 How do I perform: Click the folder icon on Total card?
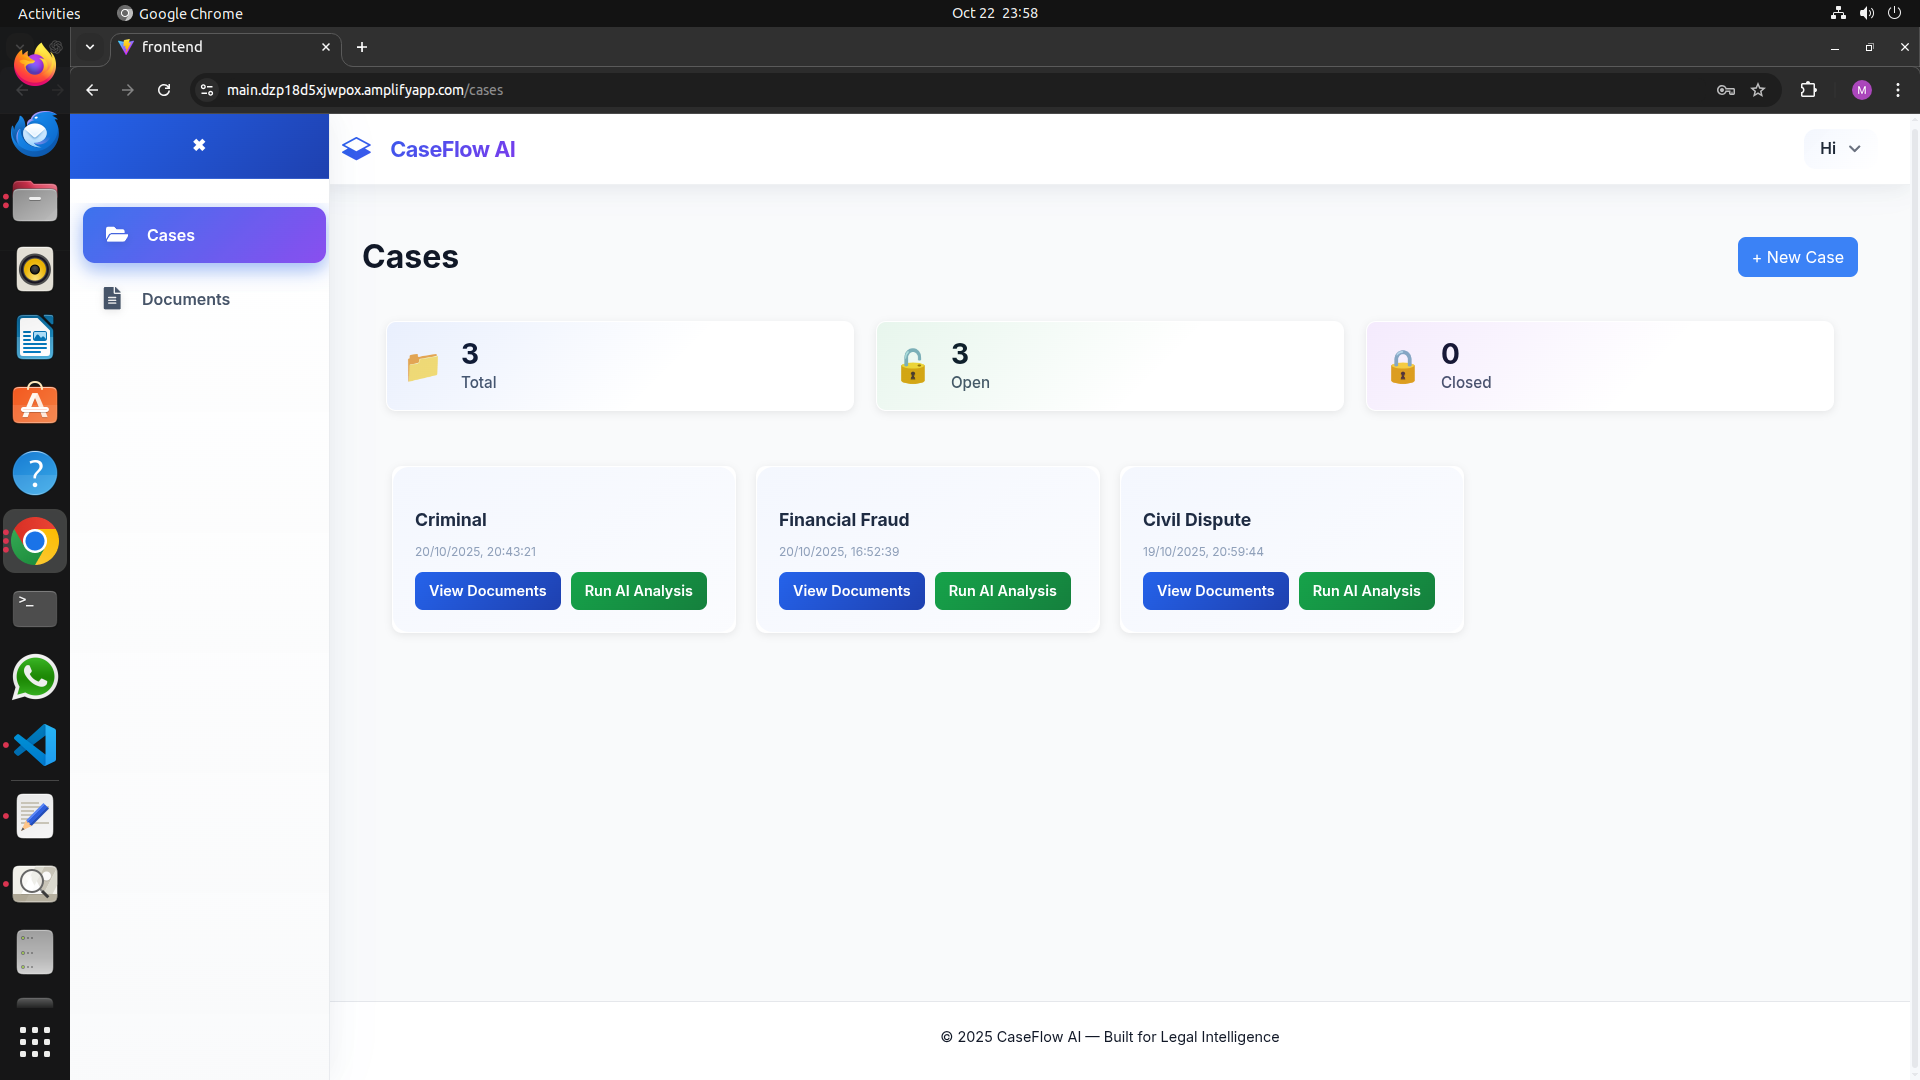click(x=423, y=367)
